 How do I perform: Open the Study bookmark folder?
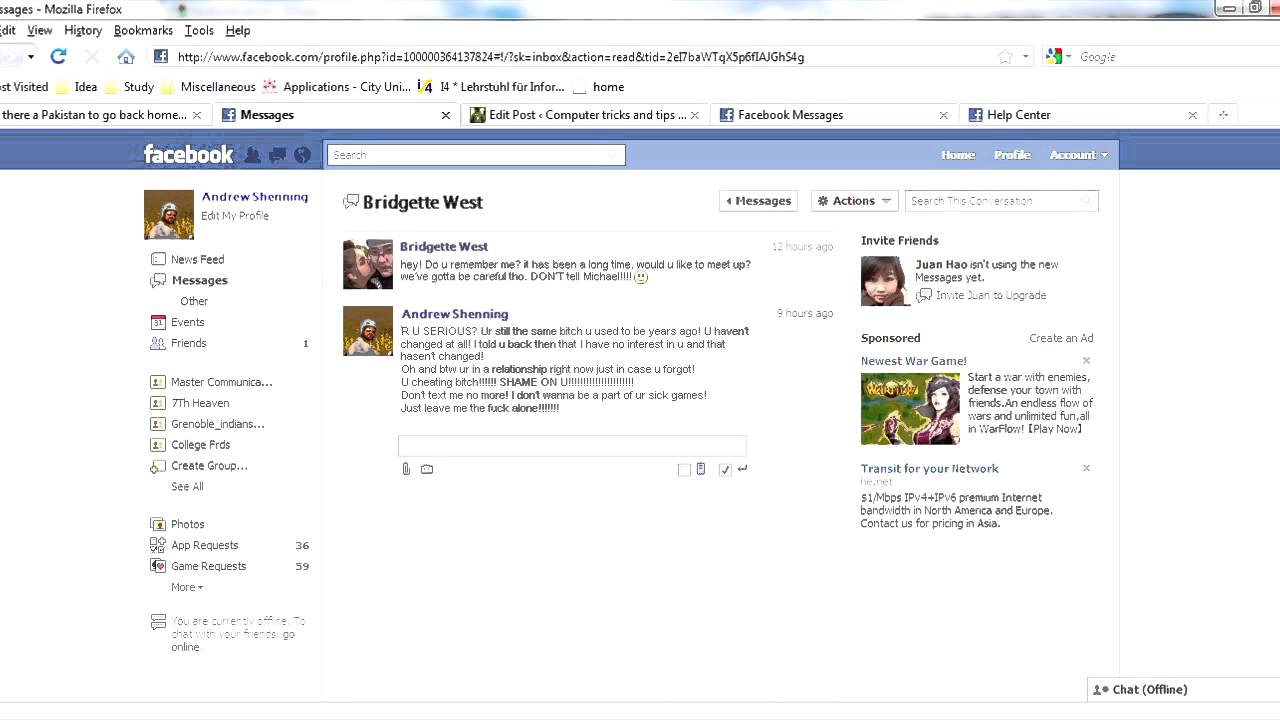click(130, 87)
